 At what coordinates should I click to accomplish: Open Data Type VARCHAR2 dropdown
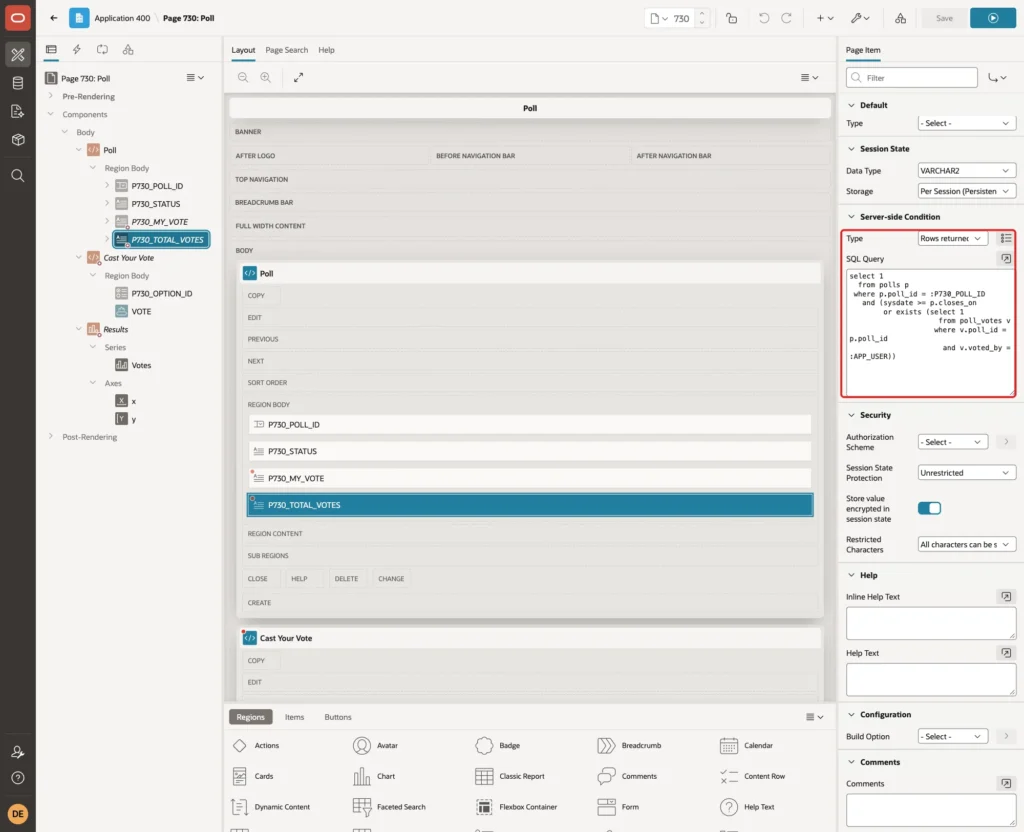click(x=966, y=170)
